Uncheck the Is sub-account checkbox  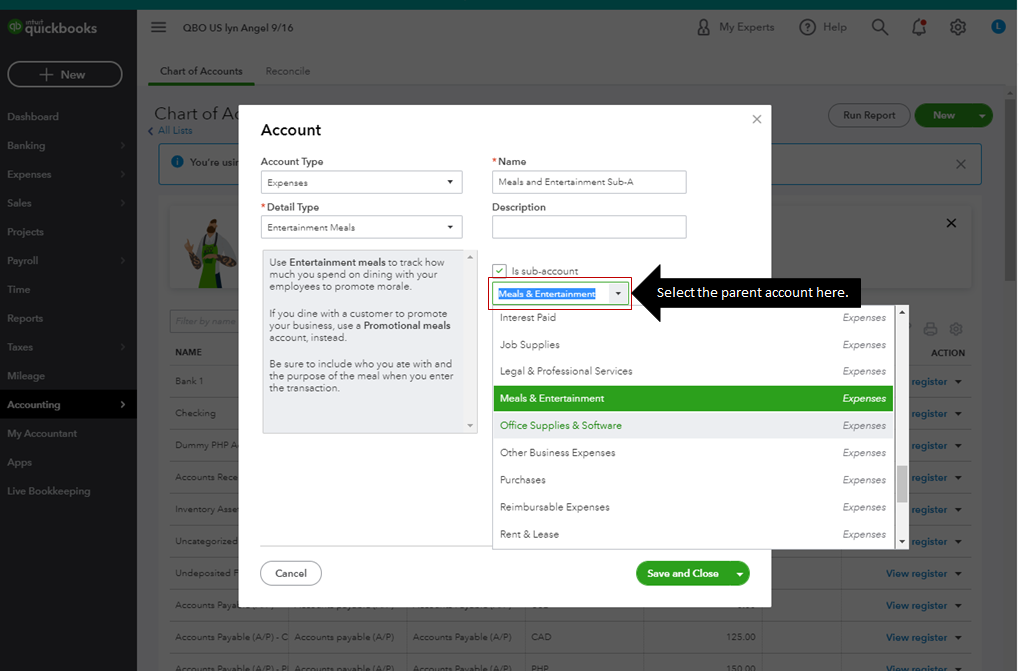tap(499, 271)
